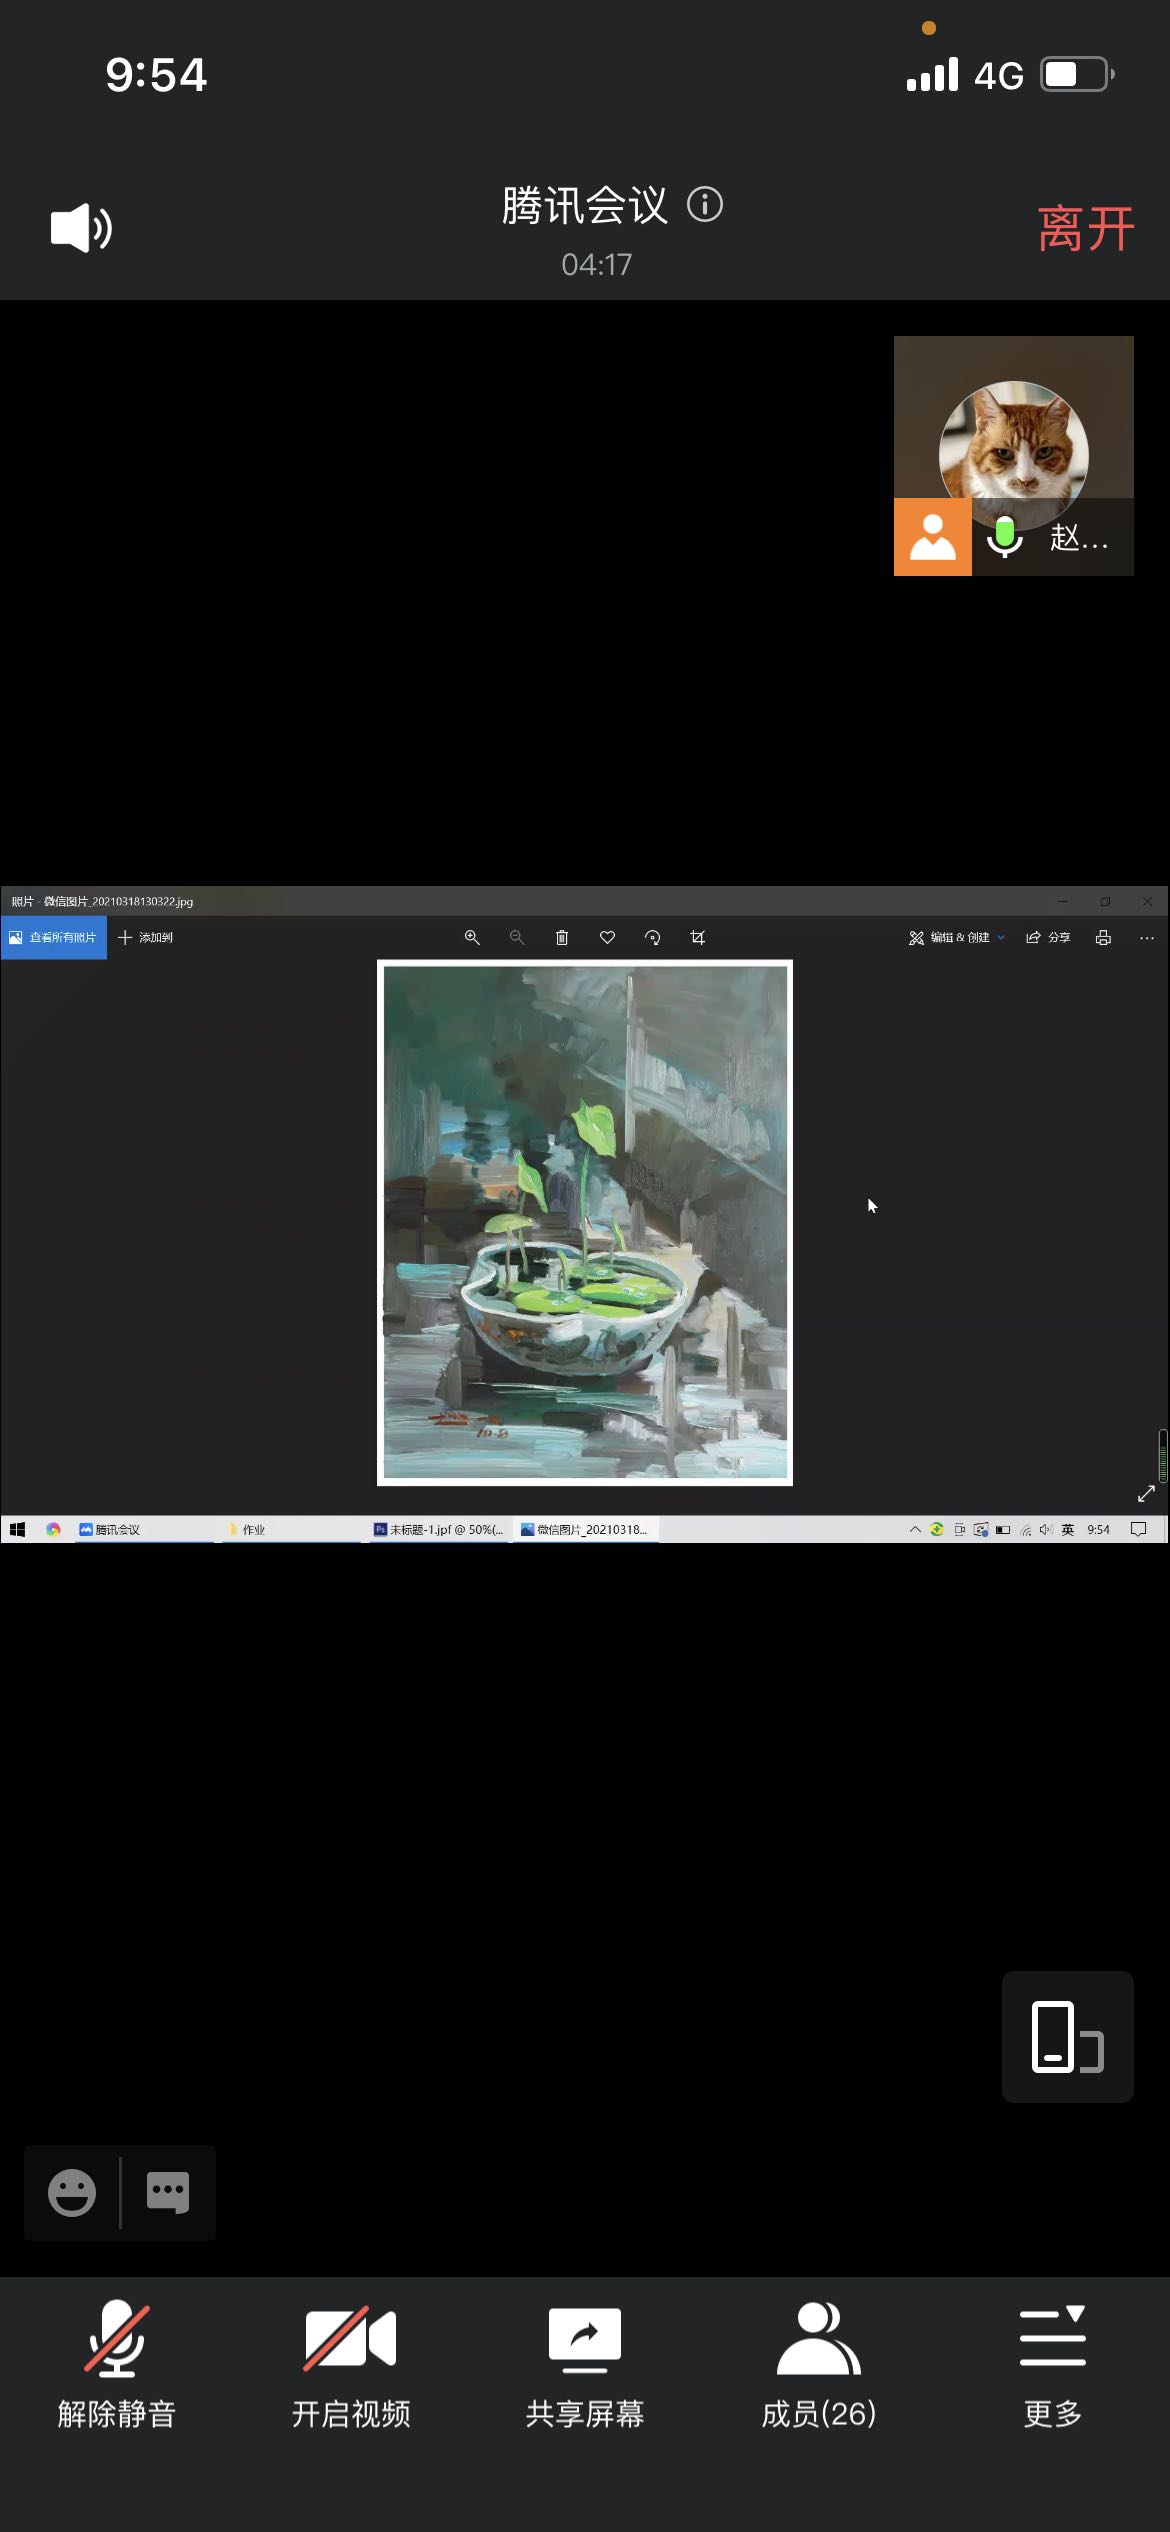The height and width of the screenshot is (2532, 1170).
Task: Open the emoji reaction smiley
Action: [72, 2192]
